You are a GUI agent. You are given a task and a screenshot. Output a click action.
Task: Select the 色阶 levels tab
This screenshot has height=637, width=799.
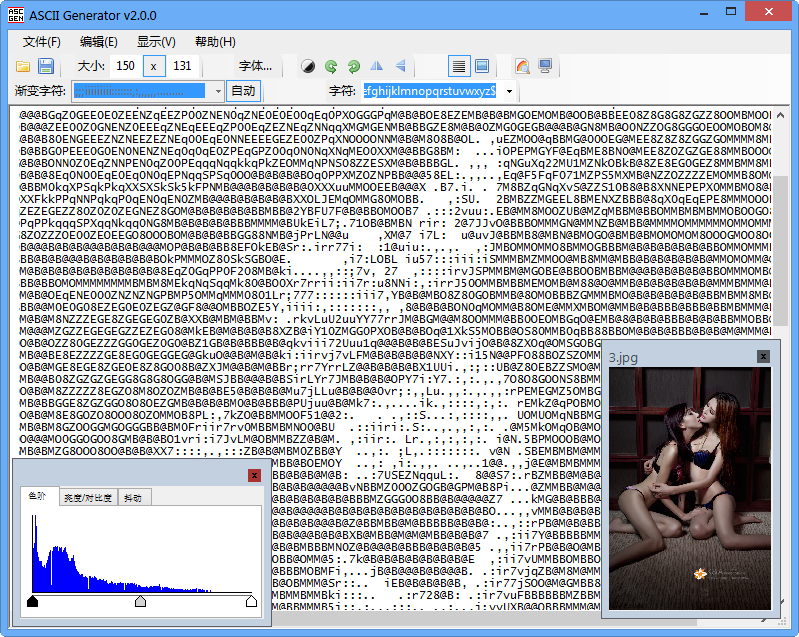(40, 497)
